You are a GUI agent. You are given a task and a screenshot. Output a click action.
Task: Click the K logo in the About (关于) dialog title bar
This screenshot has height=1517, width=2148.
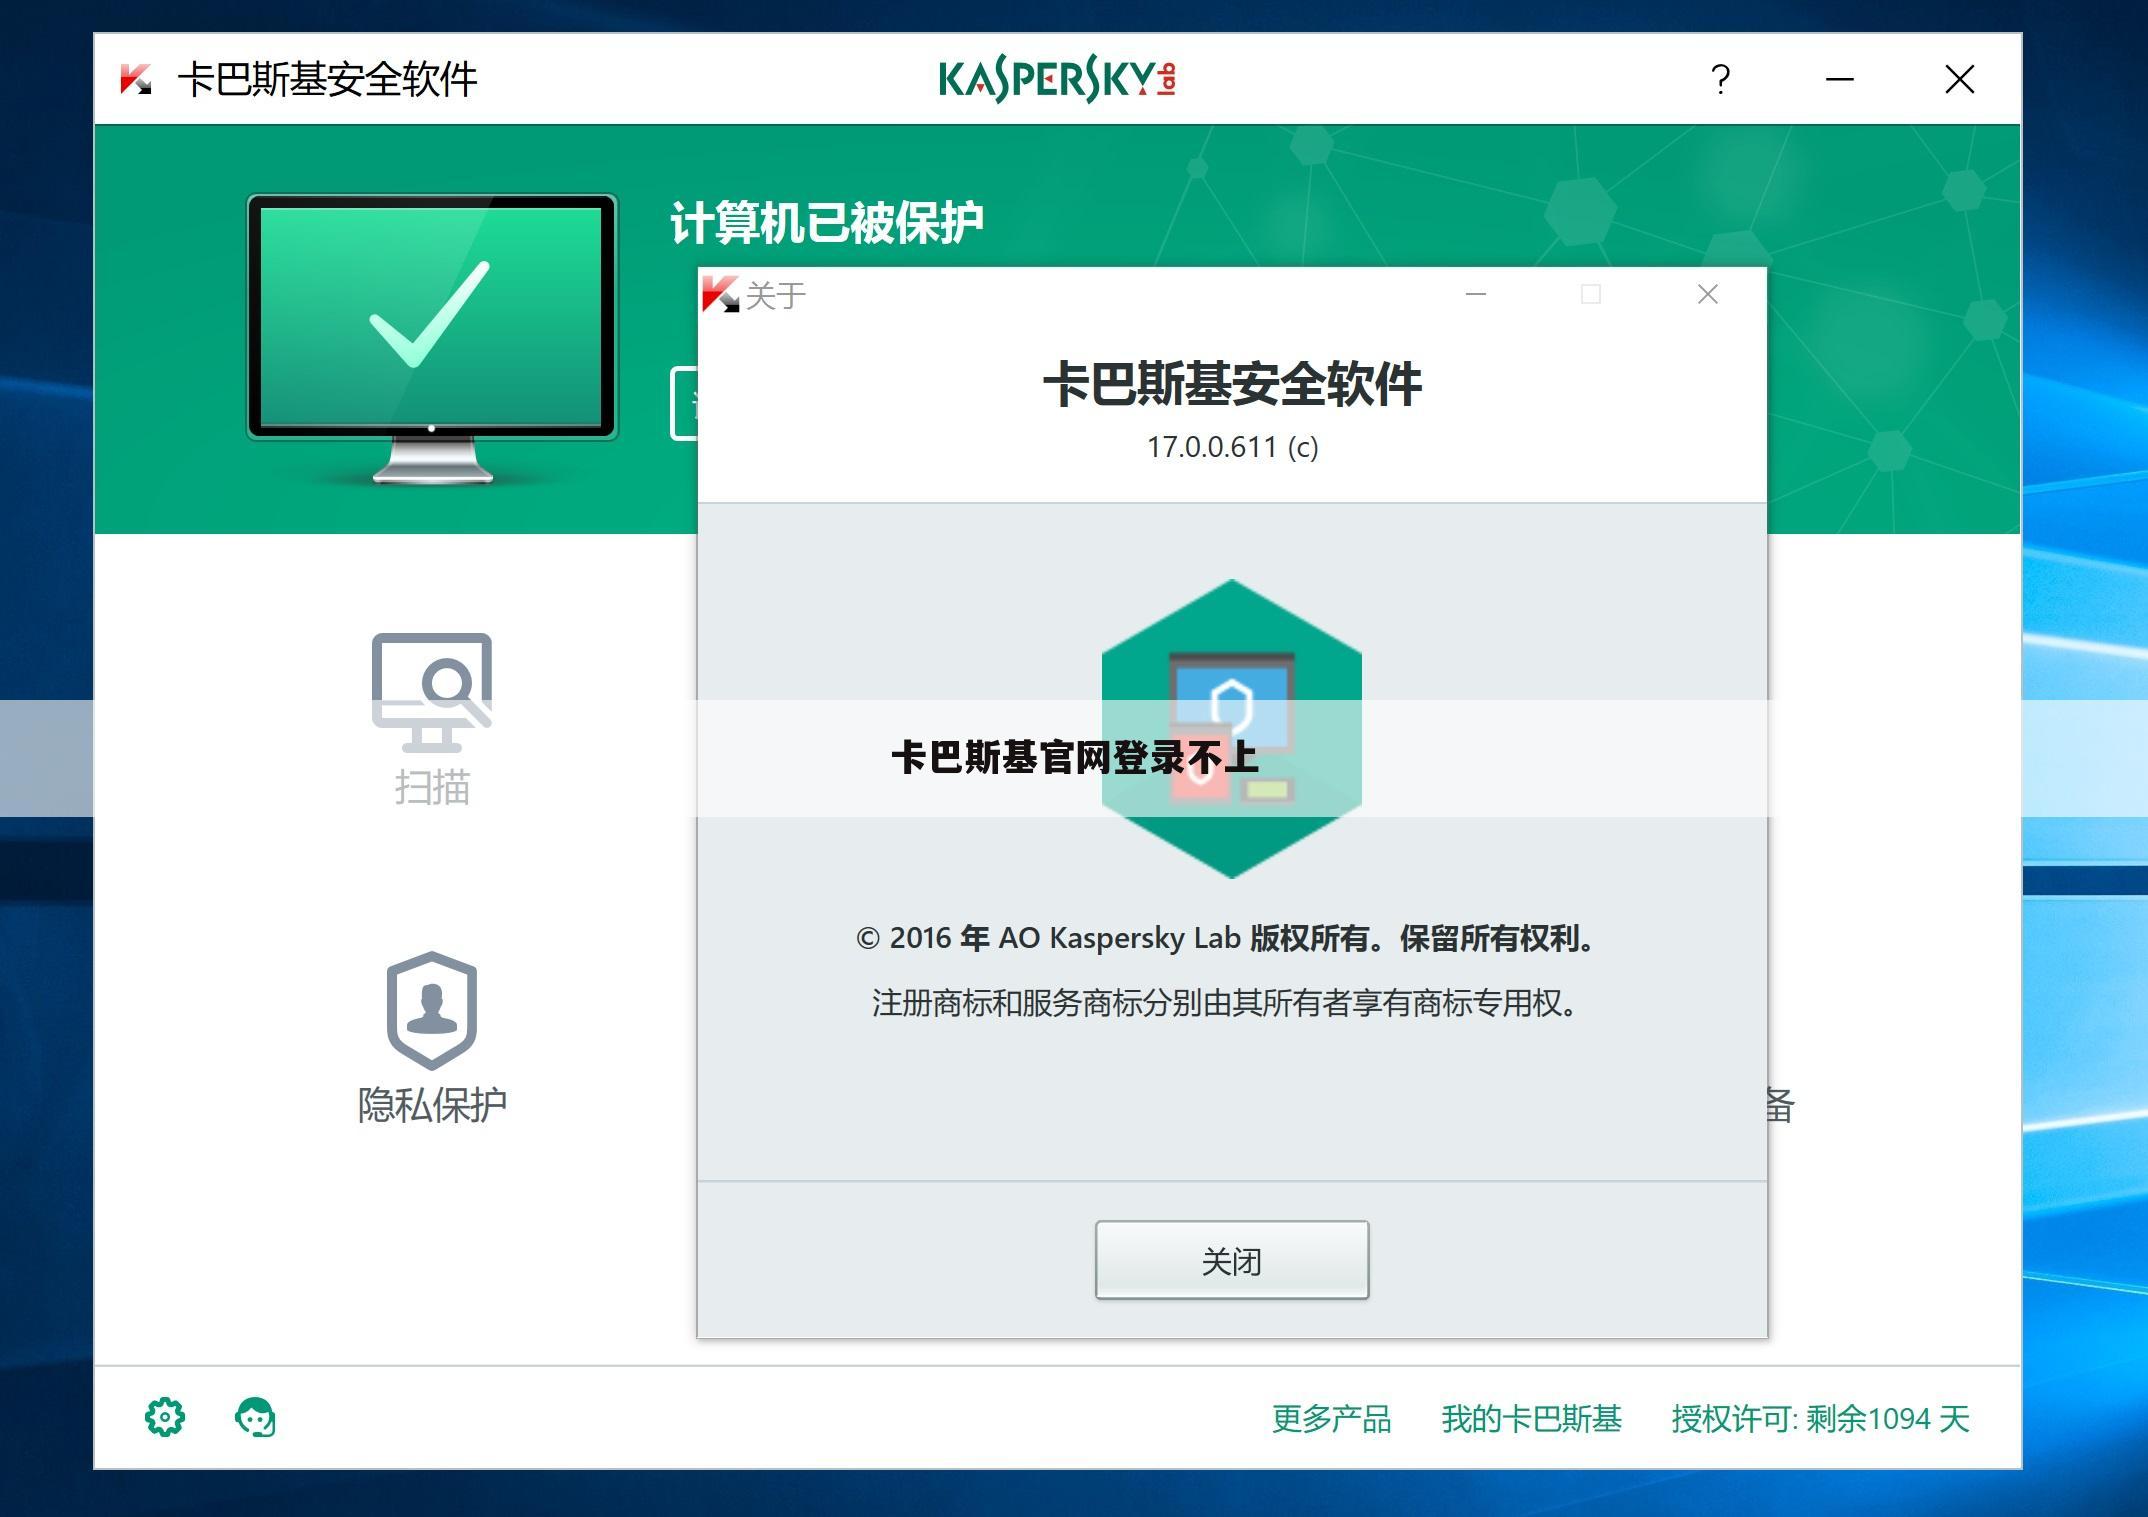pyautogui.click(x=720, y=294)
